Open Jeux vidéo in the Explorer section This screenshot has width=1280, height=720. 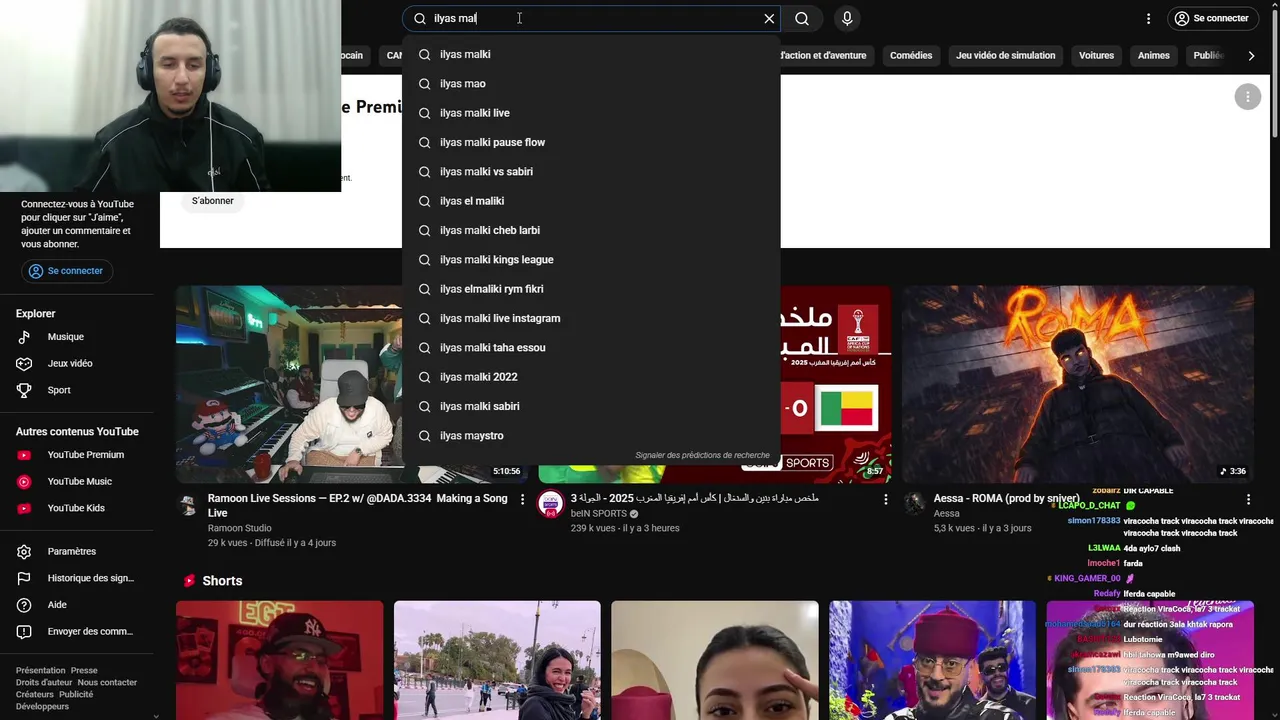pos(77,364)
